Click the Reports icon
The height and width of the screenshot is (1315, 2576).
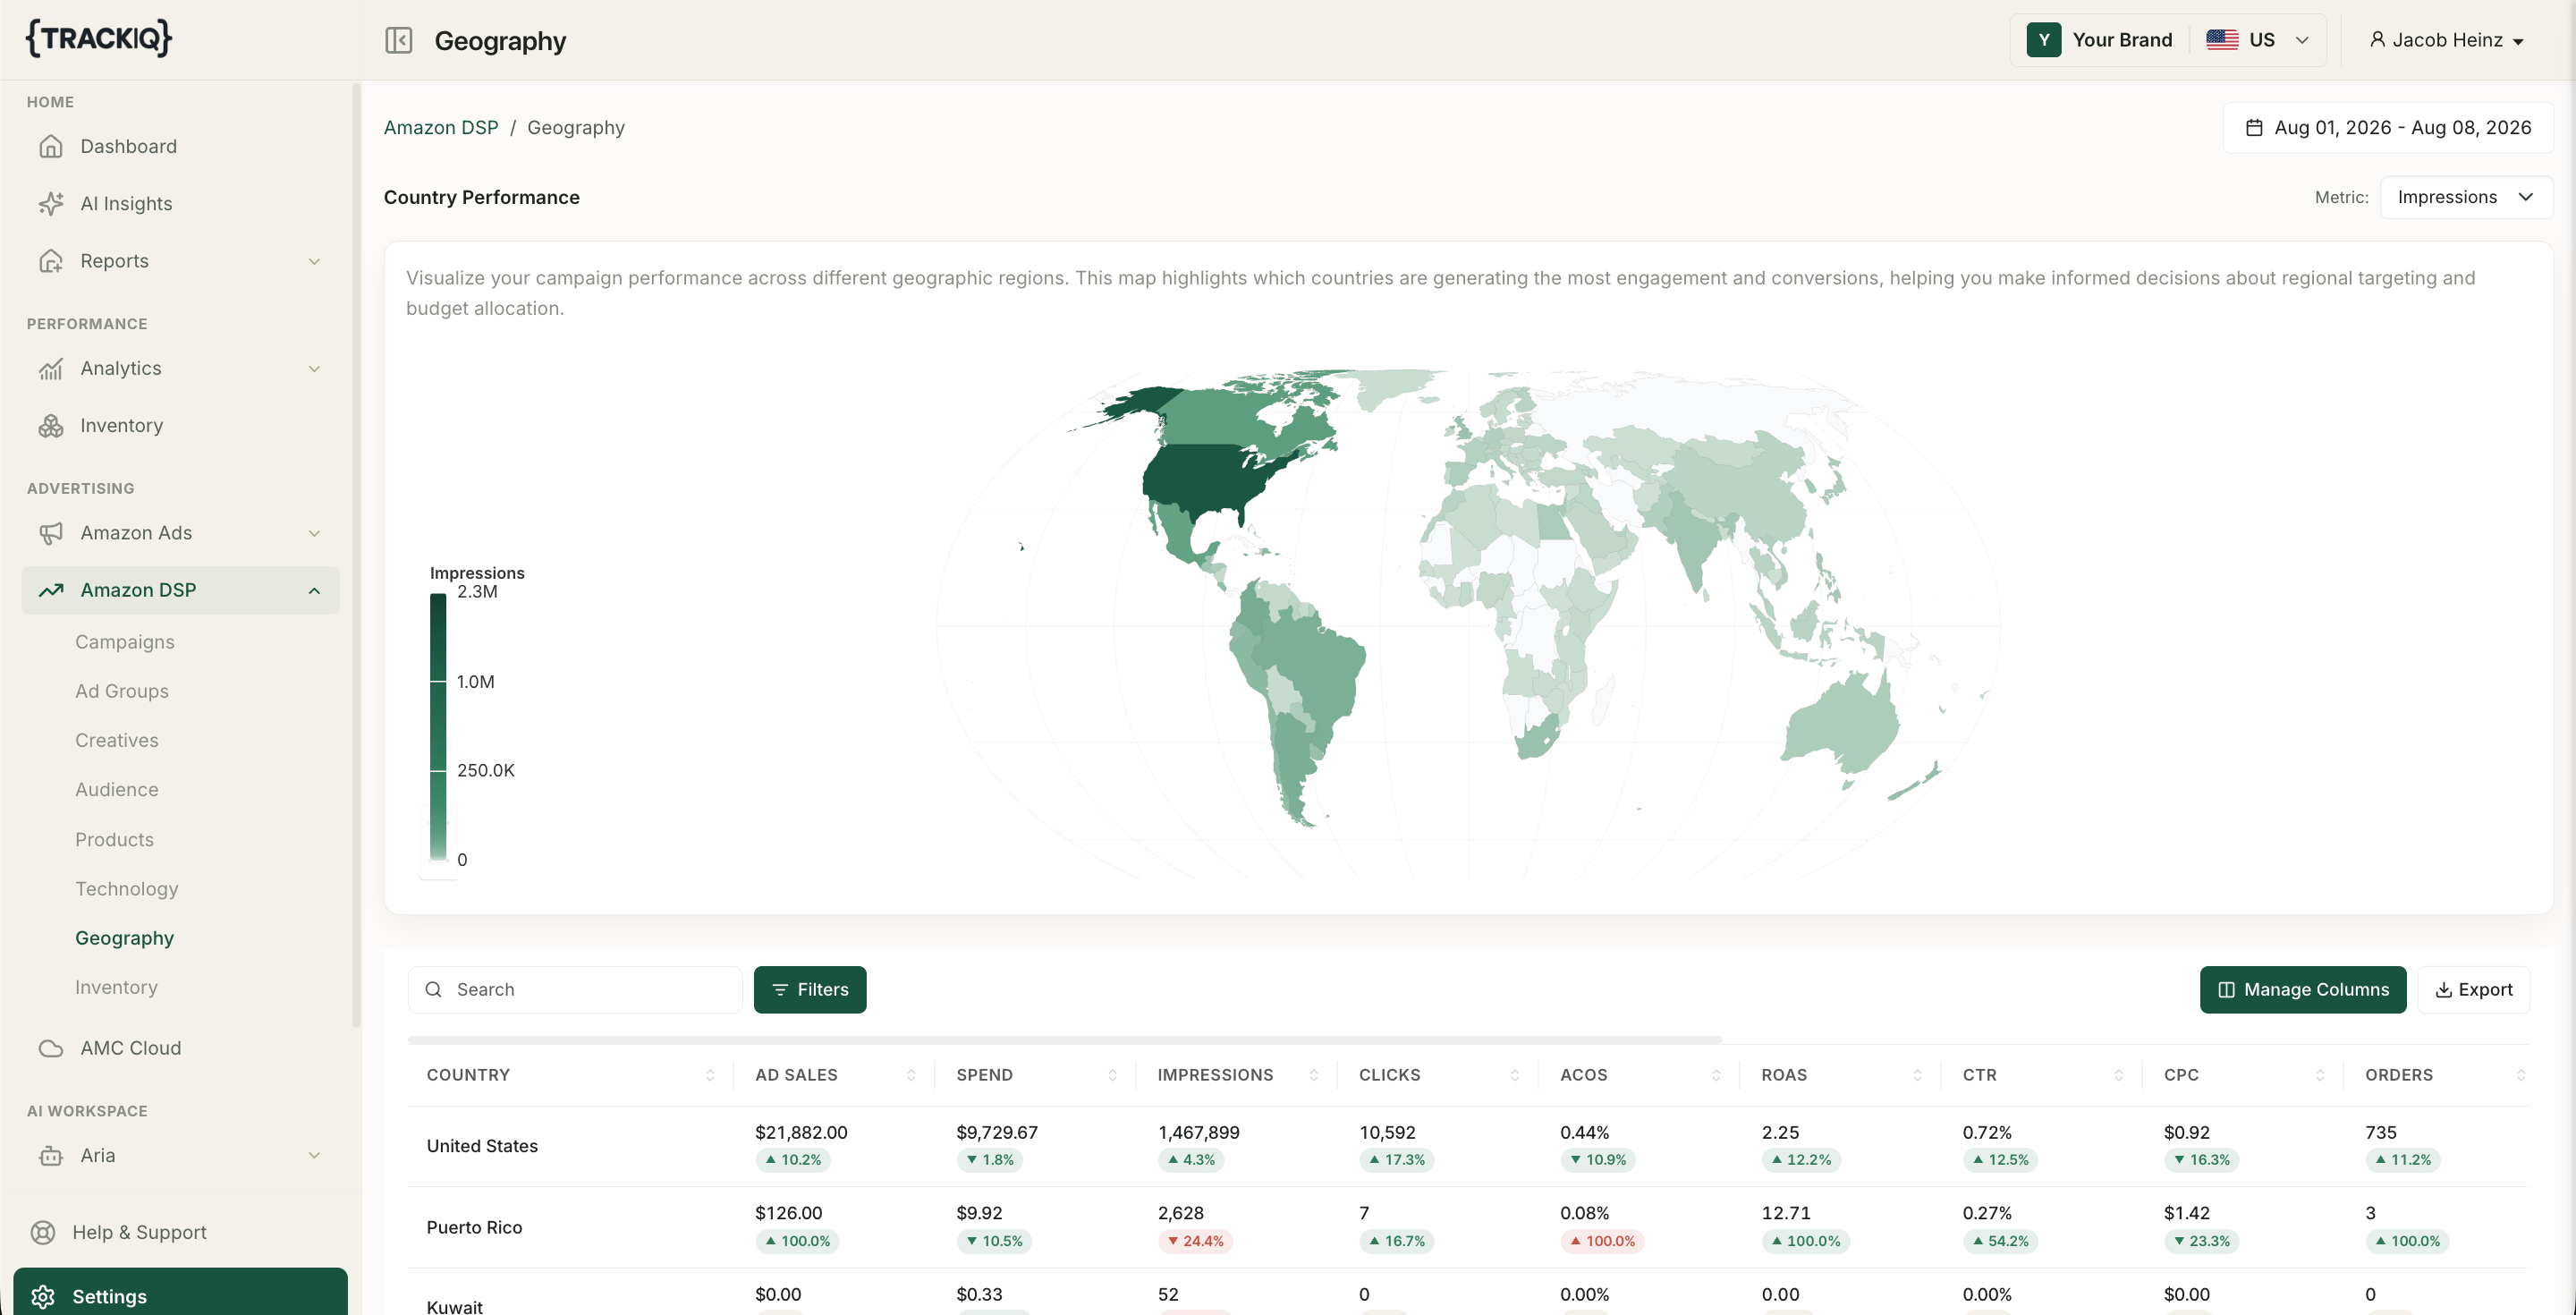[51, 260]
